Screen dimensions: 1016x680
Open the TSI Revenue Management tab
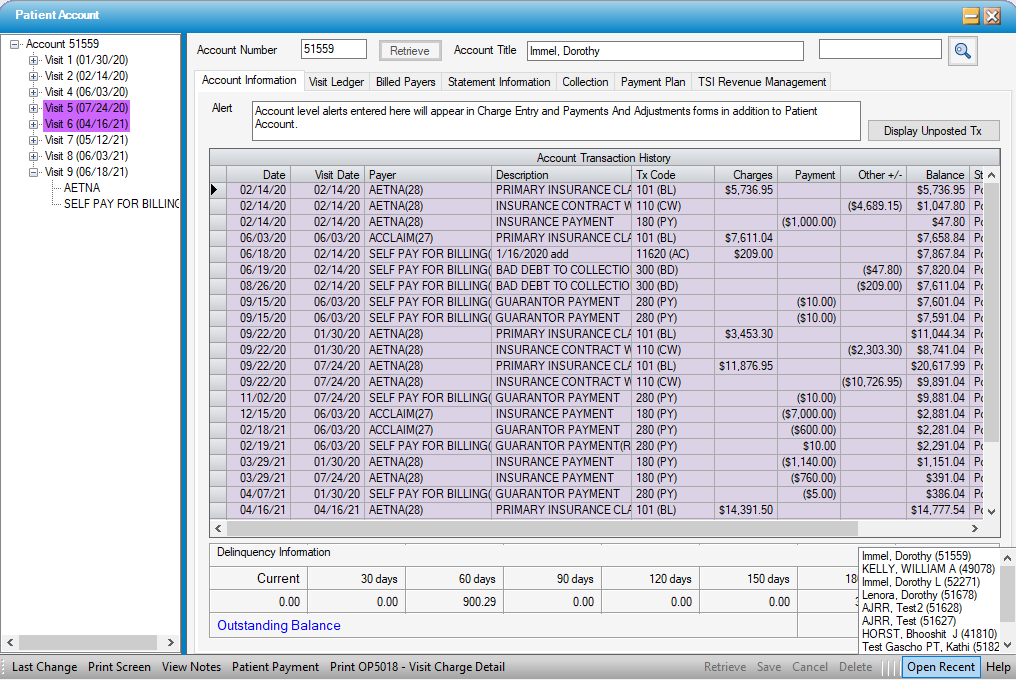762,82
